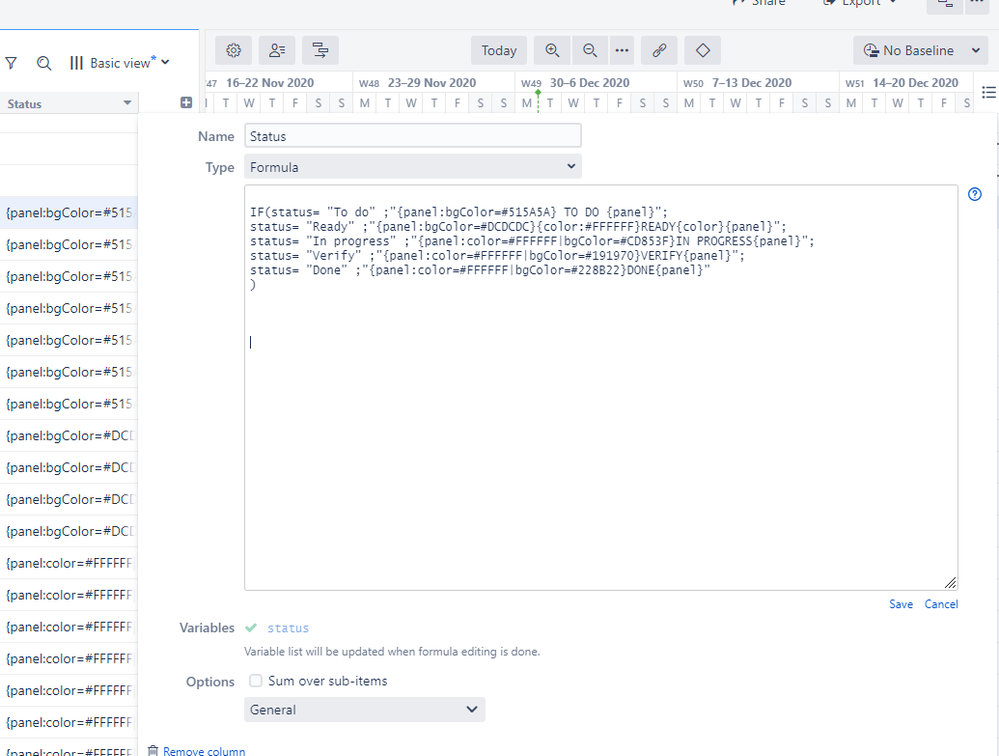Click the zoom in magnifier icon
The width and height of the screenshot is (999, 756).
[552, 50]
